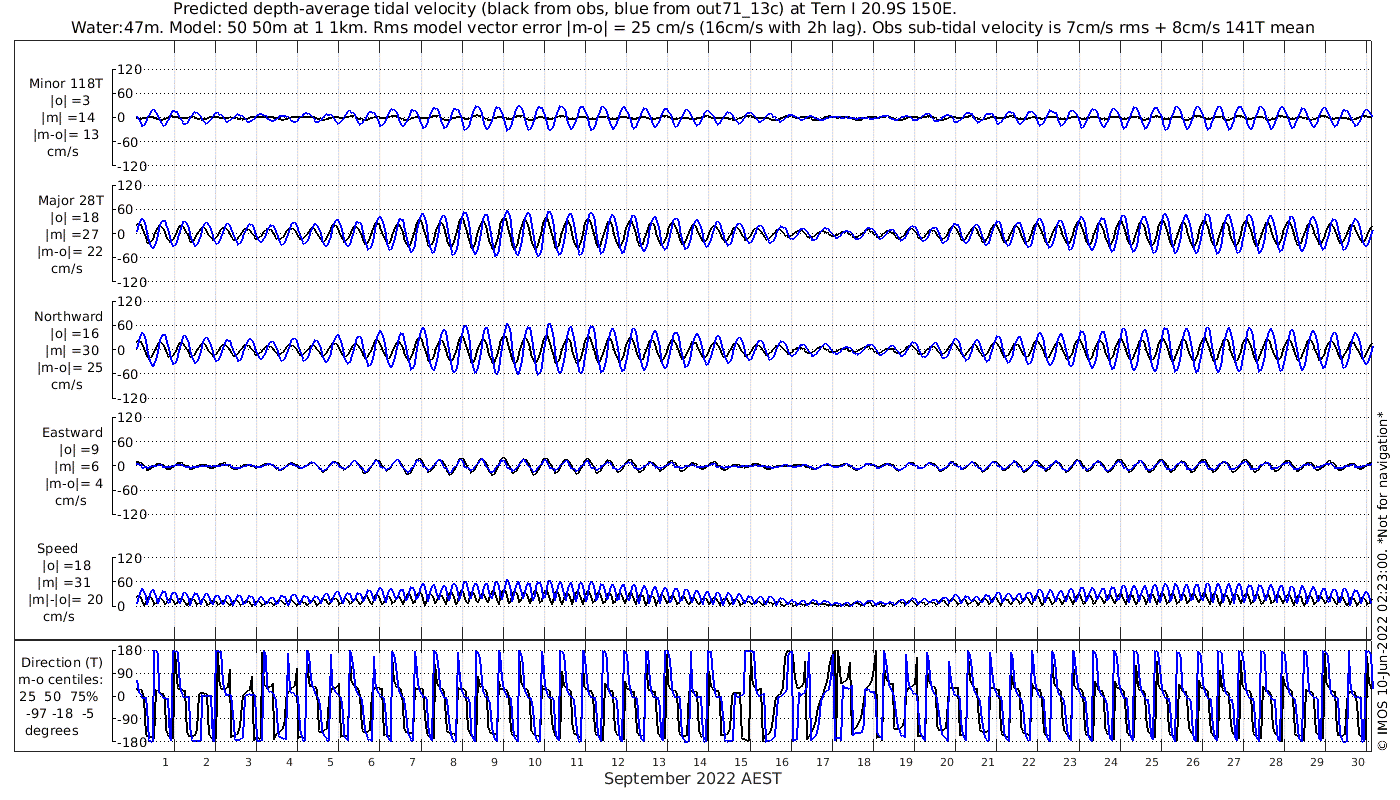Click the 'Water:47m. Model: 50 50m' subtitle line
1400x800 pixels.
click(x=693, y=28)
